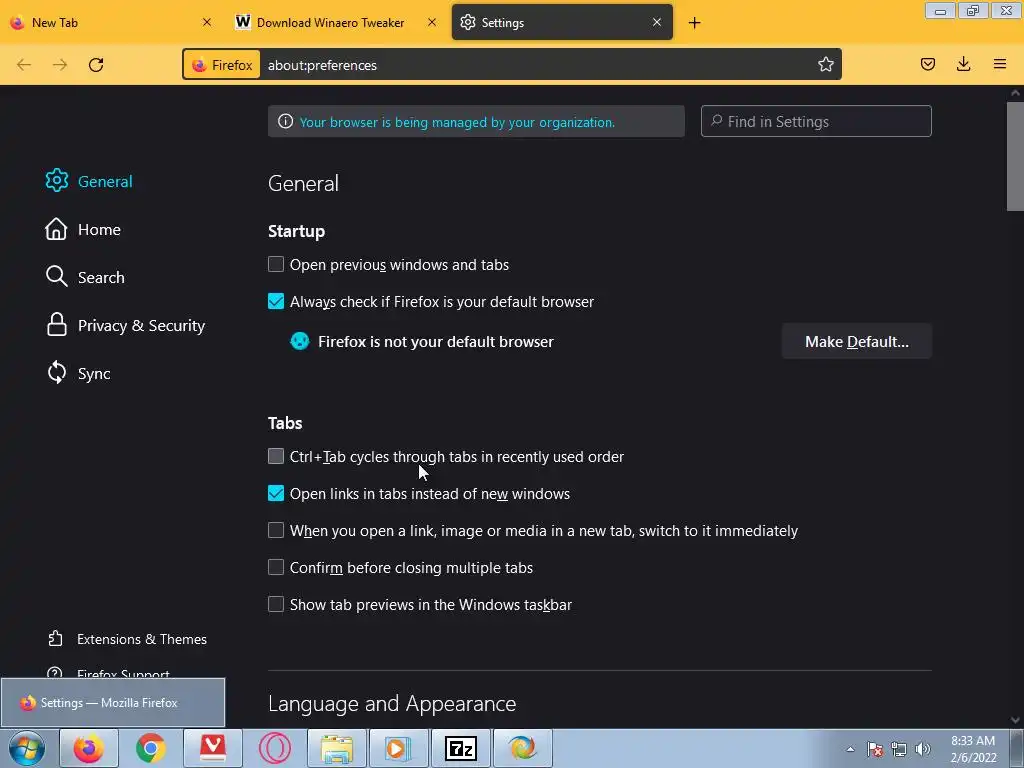Open the managed by your organization link
Image resolution: width=1024 pixels, height=768 pixels.
(x=457, y=122)
